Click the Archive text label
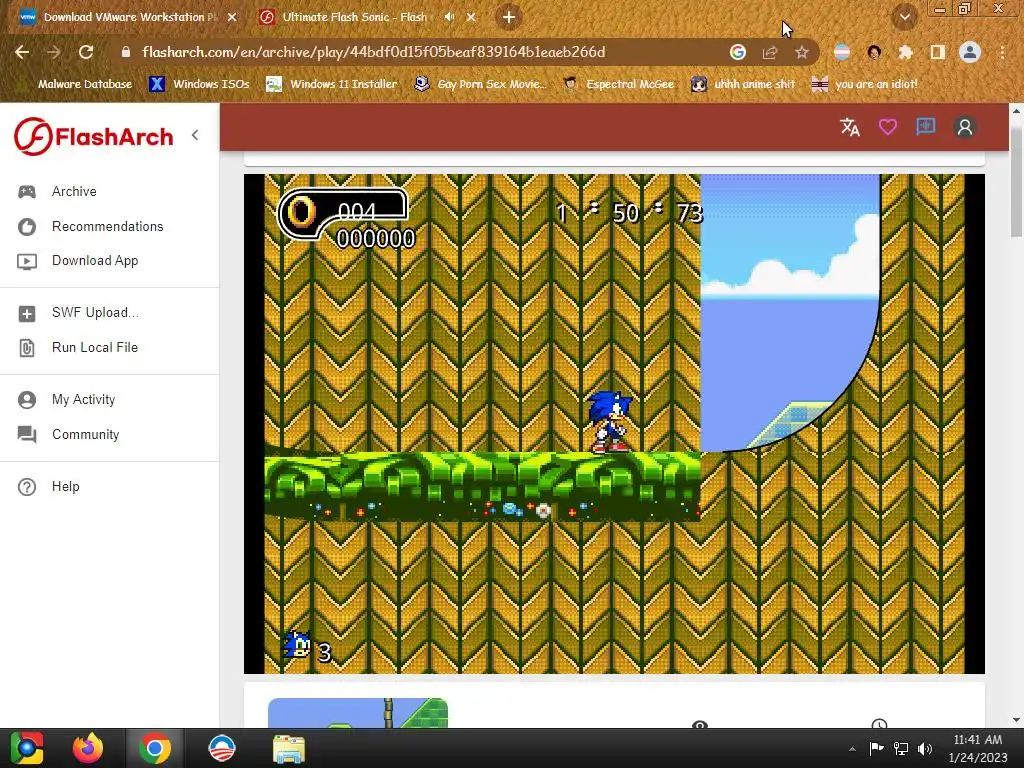1024x768 pixels. tap(74, 191)
